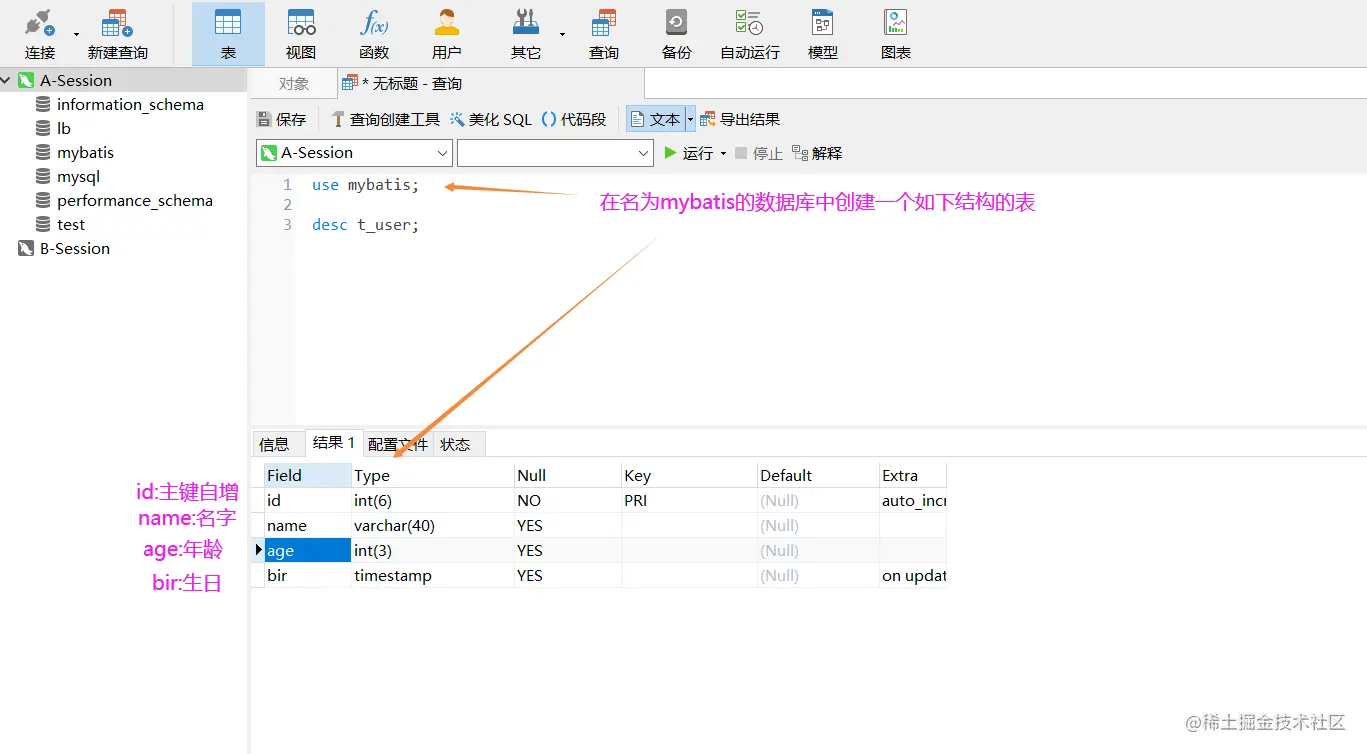Click Beautify SQL (美化 SQL)
This screenshot has width=1367, height=754.
pyautogui.click(x=491, y=119)
